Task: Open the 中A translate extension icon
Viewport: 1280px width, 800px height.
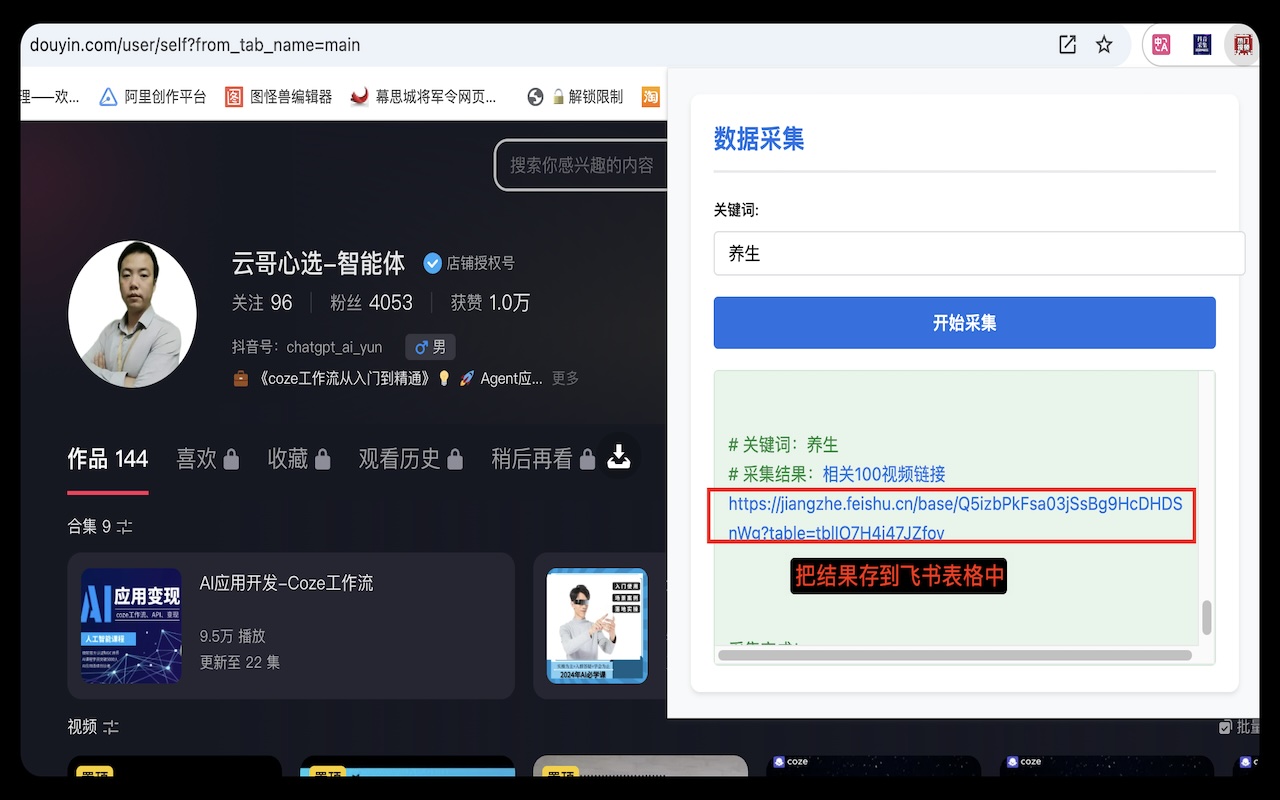Action: (x=1160, y=44)
